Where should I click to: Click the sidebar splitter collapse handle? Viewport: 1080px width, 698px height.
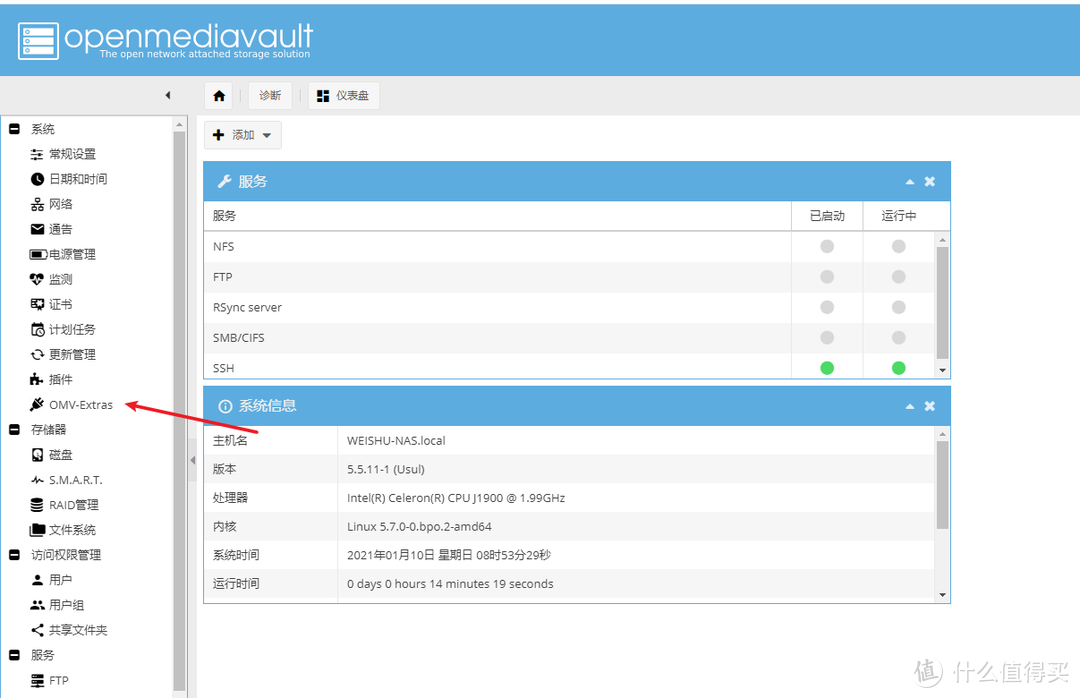[x=192, y=460]
